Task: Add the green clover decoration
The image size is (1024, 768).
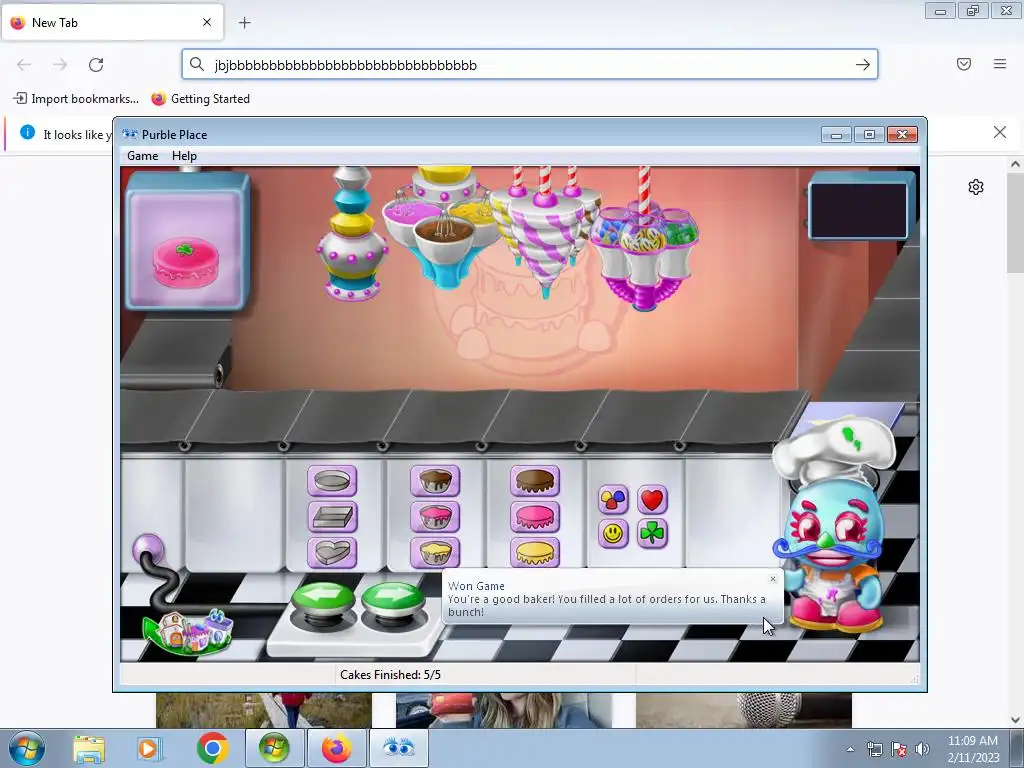Action: pyautogui.click(x=652, y=534)
